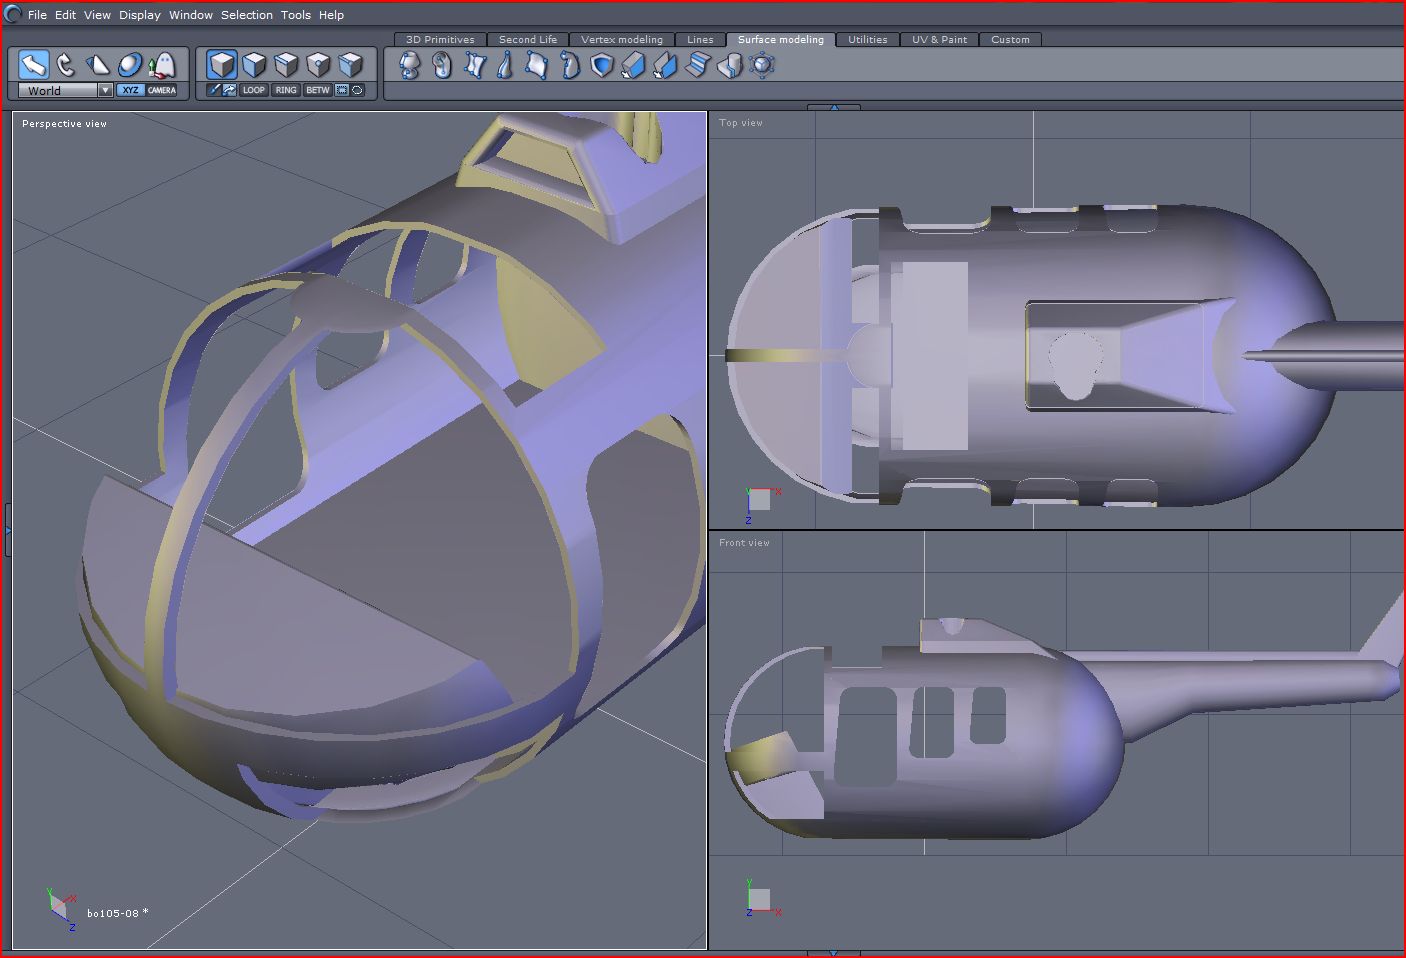Expand the collapsed panel handle below the viewports
This screenshot has height=958, width=1406.
(833, 953)
